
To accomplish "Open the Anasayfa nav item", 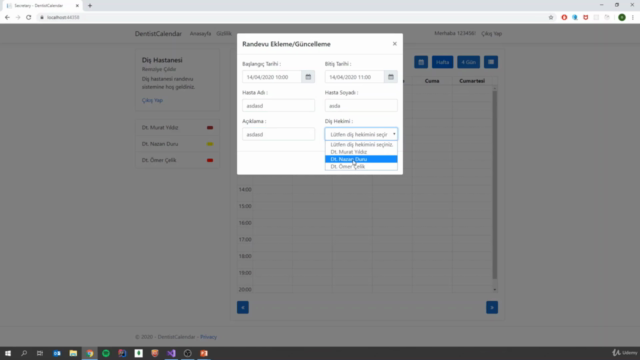I will pos(200,33).
